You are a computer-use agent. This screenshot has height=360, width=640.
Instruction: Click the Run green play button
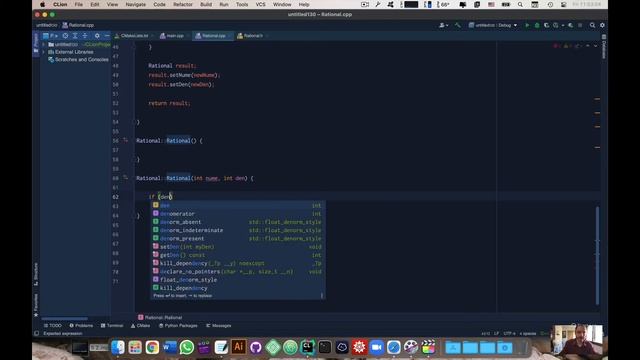pos(527,25)
